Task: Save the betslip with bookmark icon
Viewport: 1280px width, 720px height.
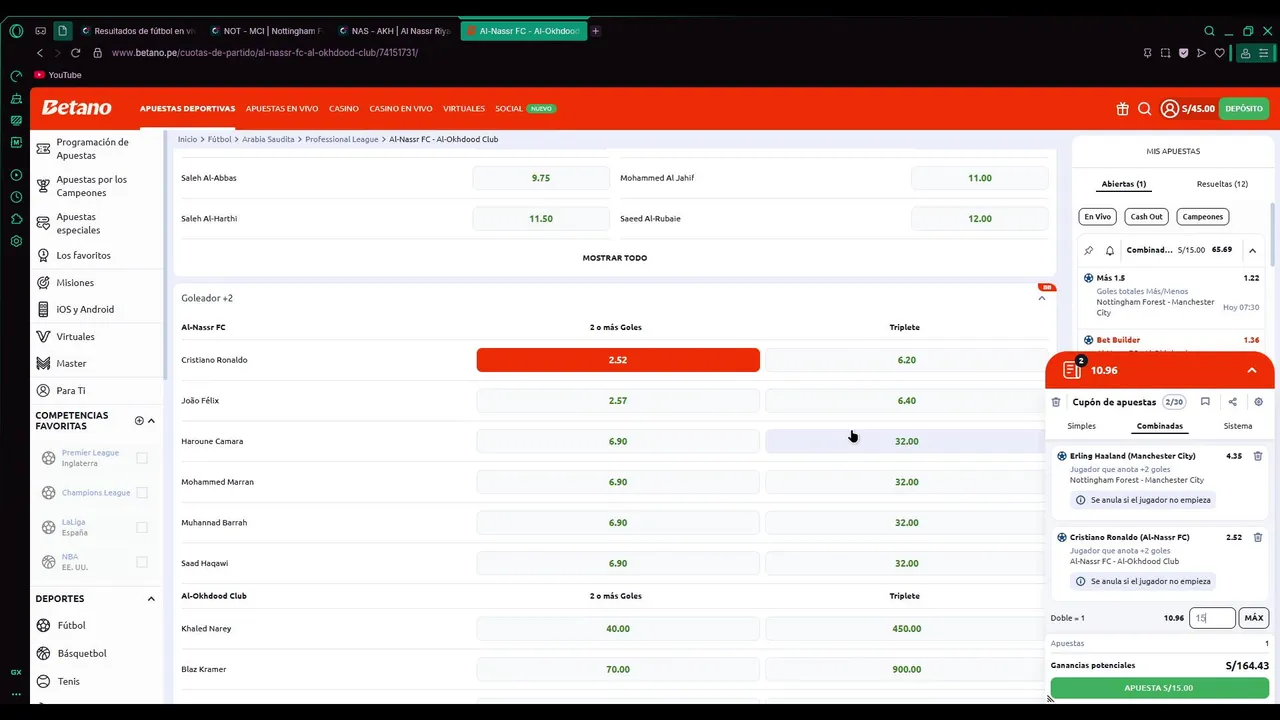Action: pyautogui.click(x=1205, y=402)
